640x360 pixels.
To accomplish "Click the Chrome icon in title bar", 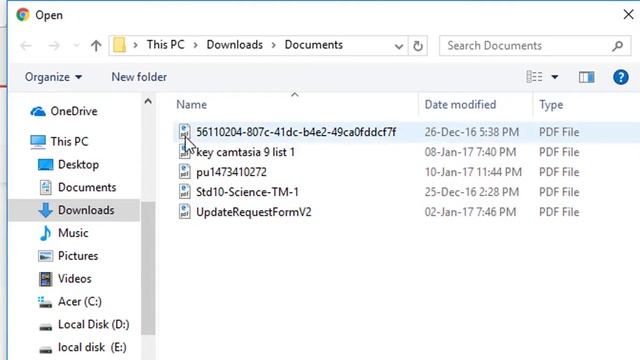I will point(23,15).
